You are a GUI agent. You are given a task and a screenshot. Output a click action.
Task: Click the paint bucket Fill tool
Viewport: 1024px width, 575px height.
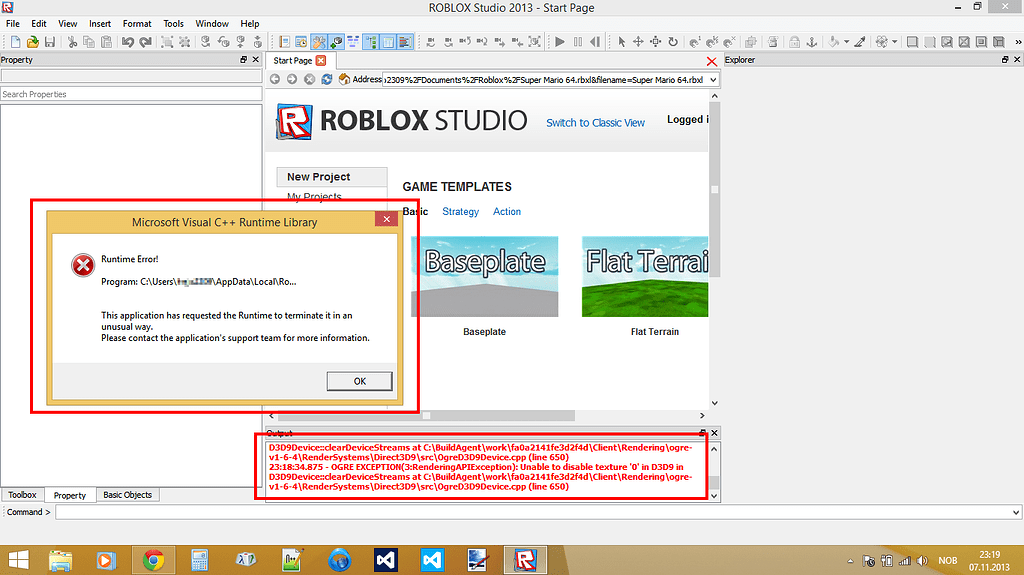point(833,42)
